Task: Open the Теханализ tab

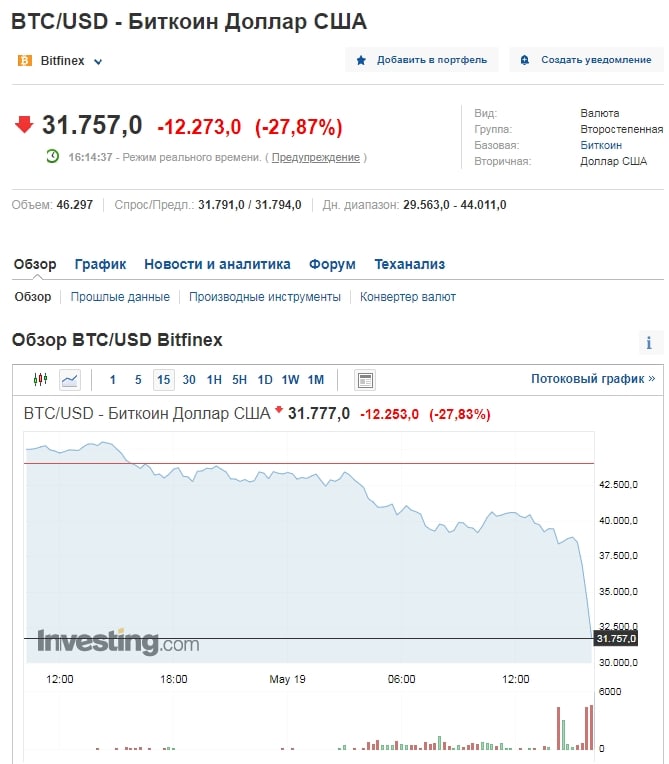Action: [x=410, y=264]
